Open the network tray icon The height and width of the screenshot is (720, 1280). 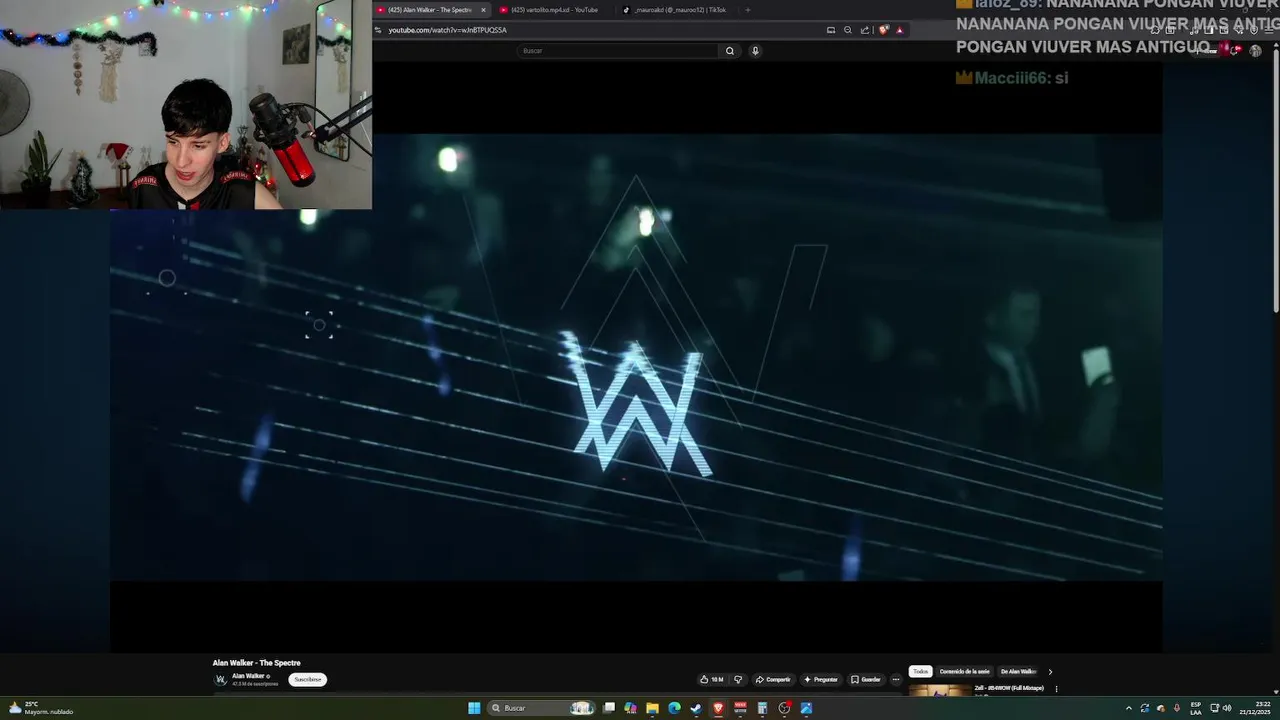pos(1214,708)
